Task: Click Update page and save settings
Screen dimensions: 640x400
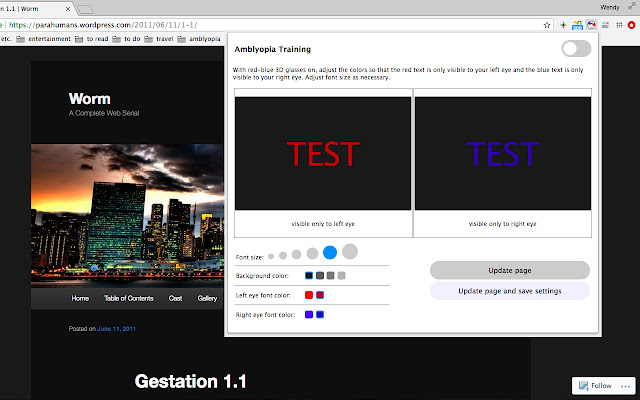Action: click(x=510, y=291)
